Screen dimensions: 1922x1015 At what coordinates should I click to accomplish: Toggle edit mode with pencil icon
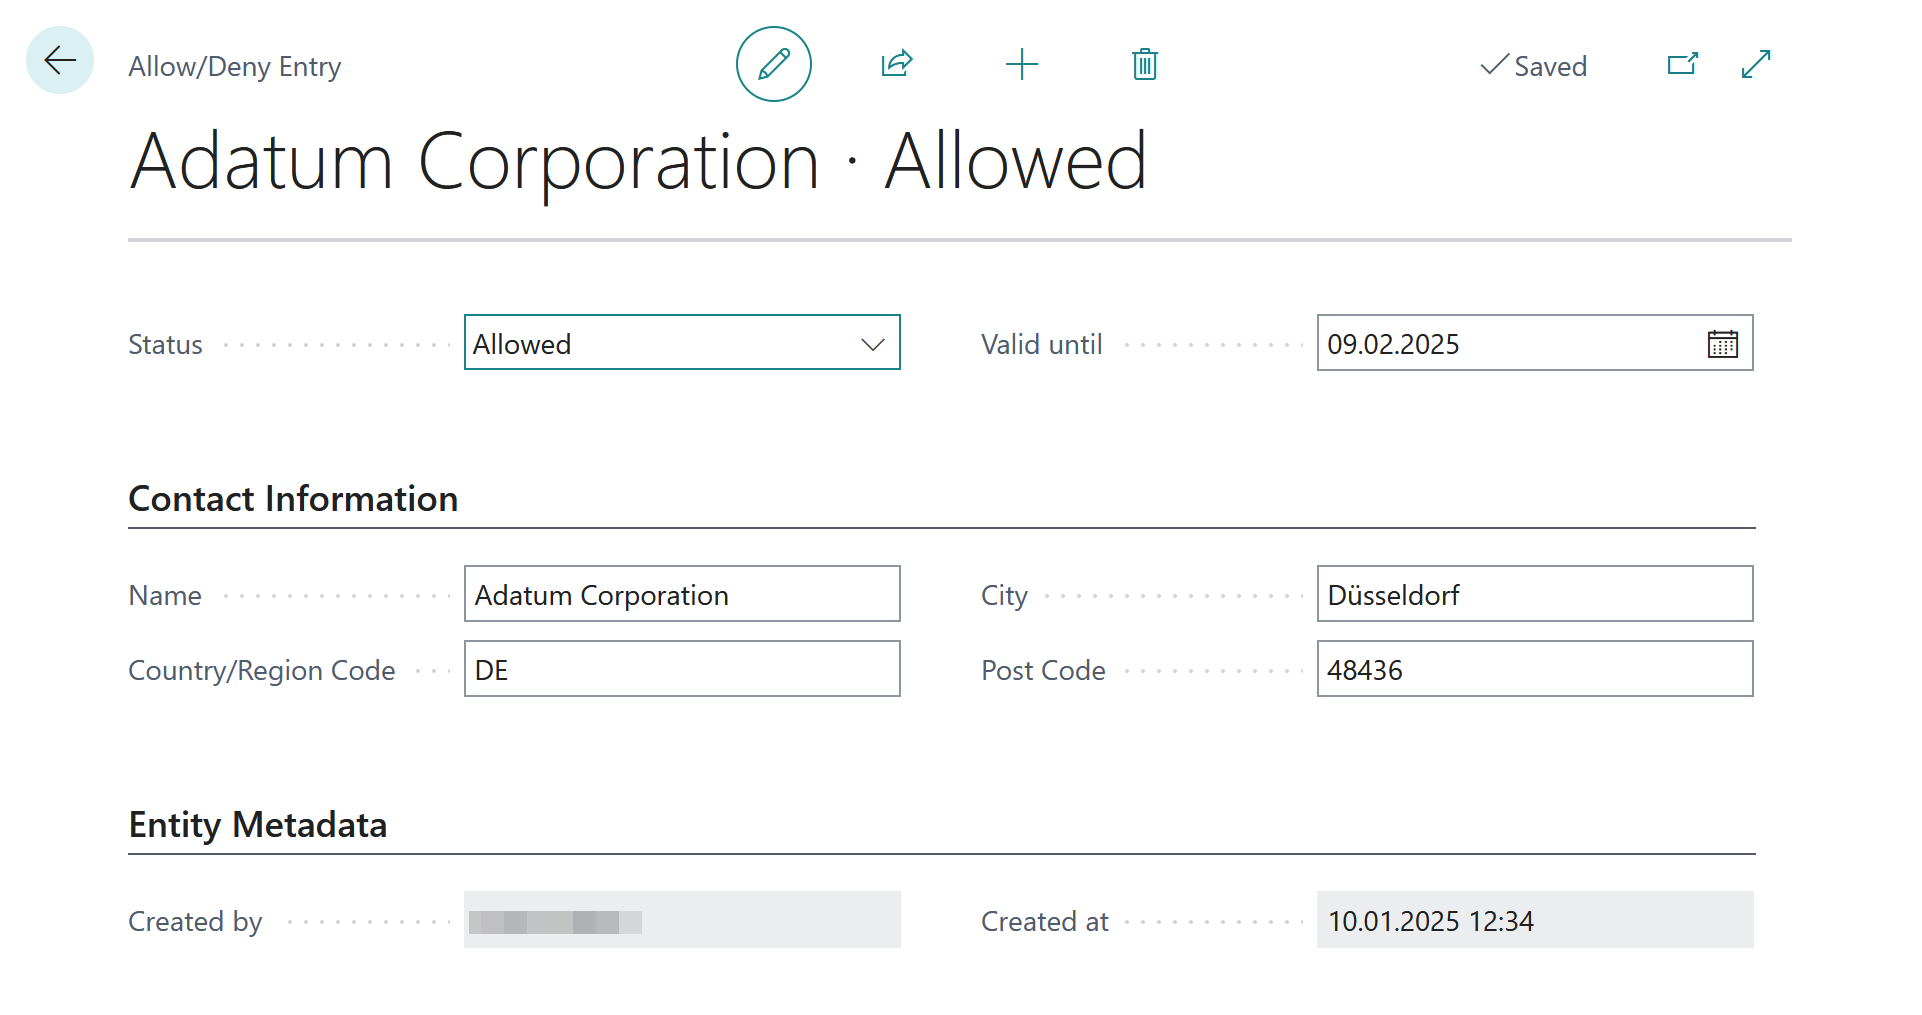pos(774,64)
